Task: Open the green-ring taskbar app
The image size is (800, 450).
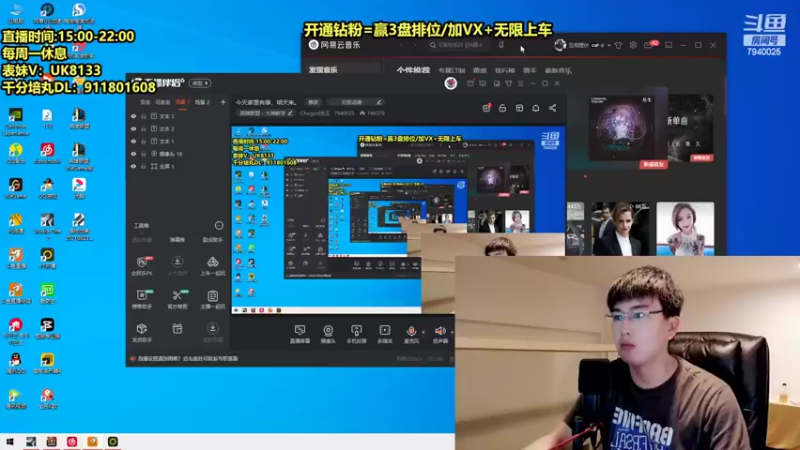Action: click(x=113, y=441)
